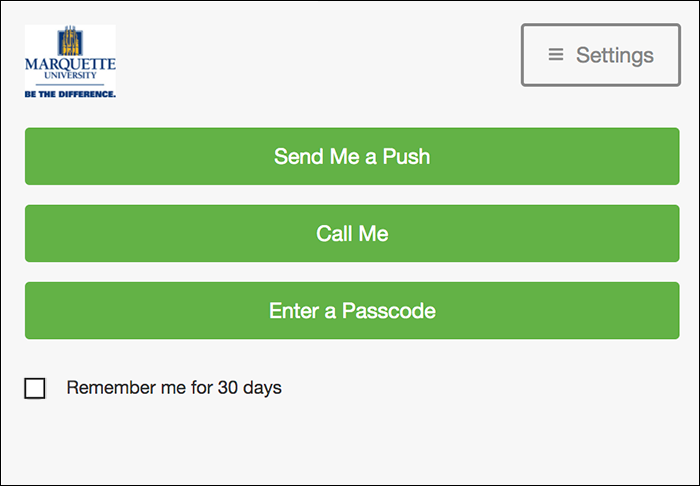The image size is (700, 486).
Task: Click the "BE THE DIFFERENCE." tagline
Action: tap(70, 93)
